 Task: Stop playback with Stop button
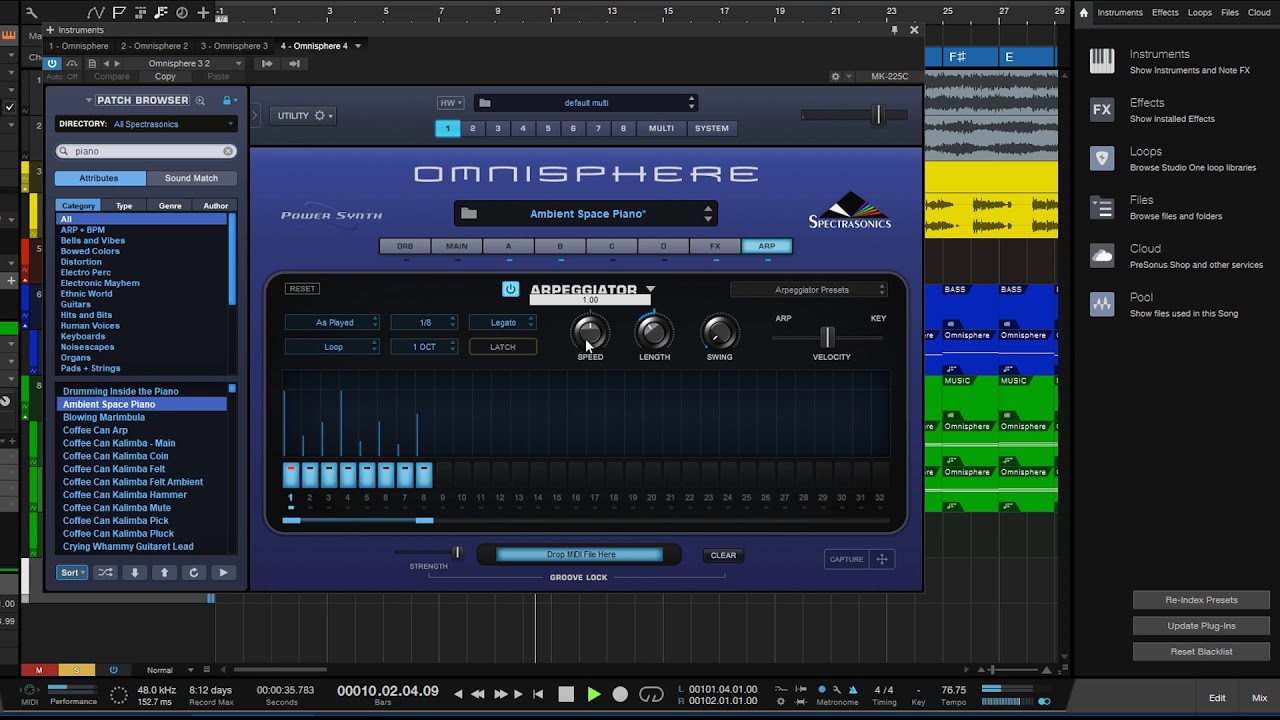pyautogui.click(x=566, y=694)
